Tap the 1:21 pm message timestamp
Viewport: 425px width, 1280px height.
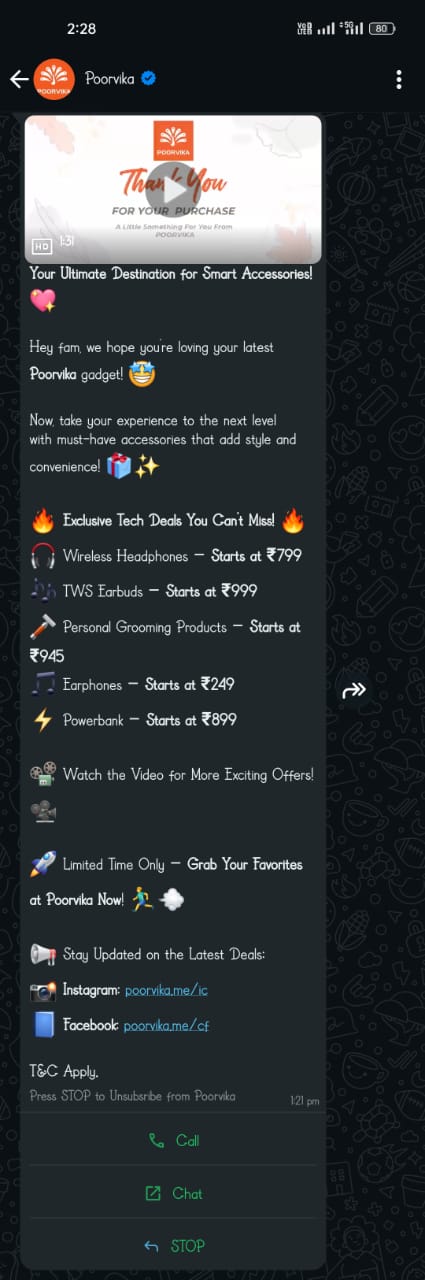305,1101
